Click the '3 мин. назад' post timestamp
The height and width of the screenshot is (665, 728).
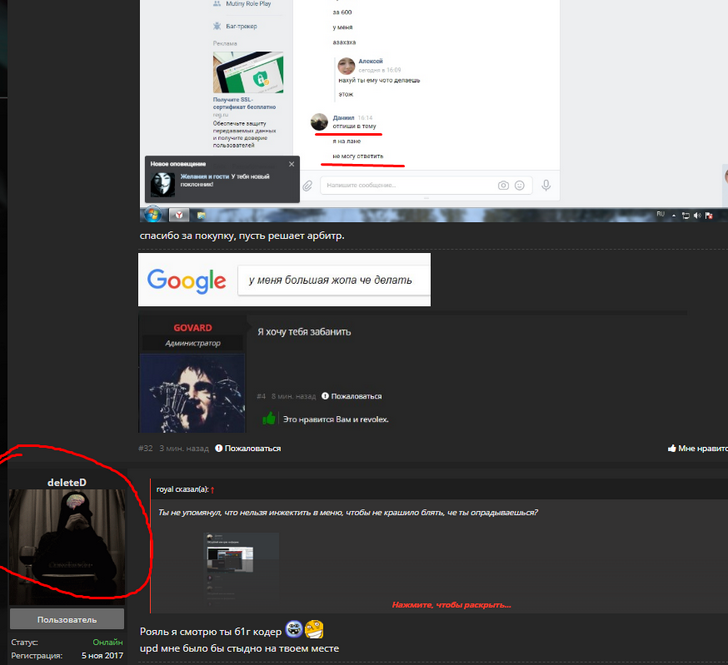tap(184, 448)
